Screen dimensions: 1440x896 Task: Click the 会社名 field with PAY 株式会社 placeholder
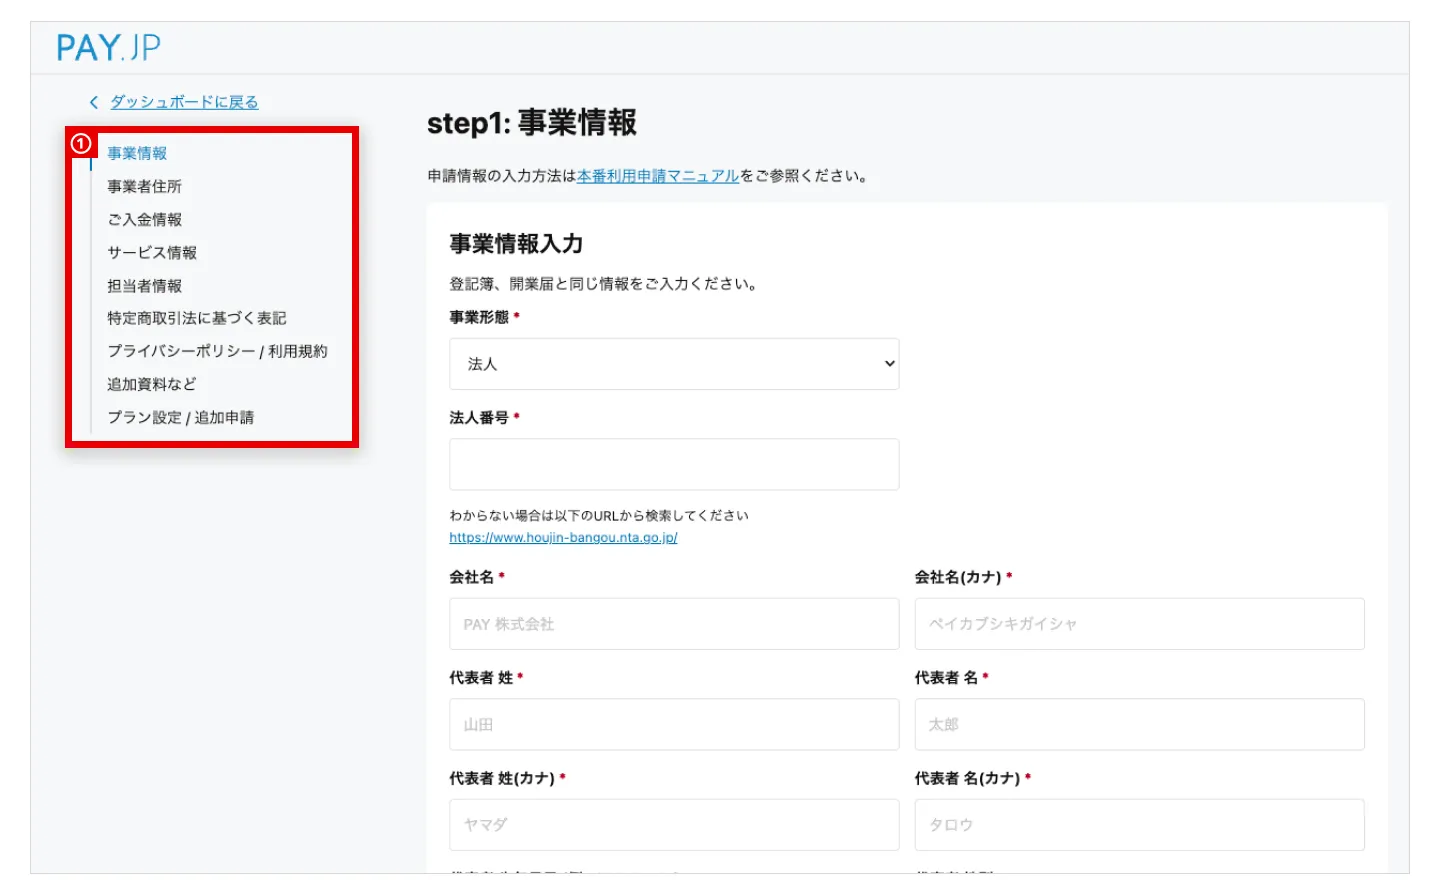tap(674, 624)
